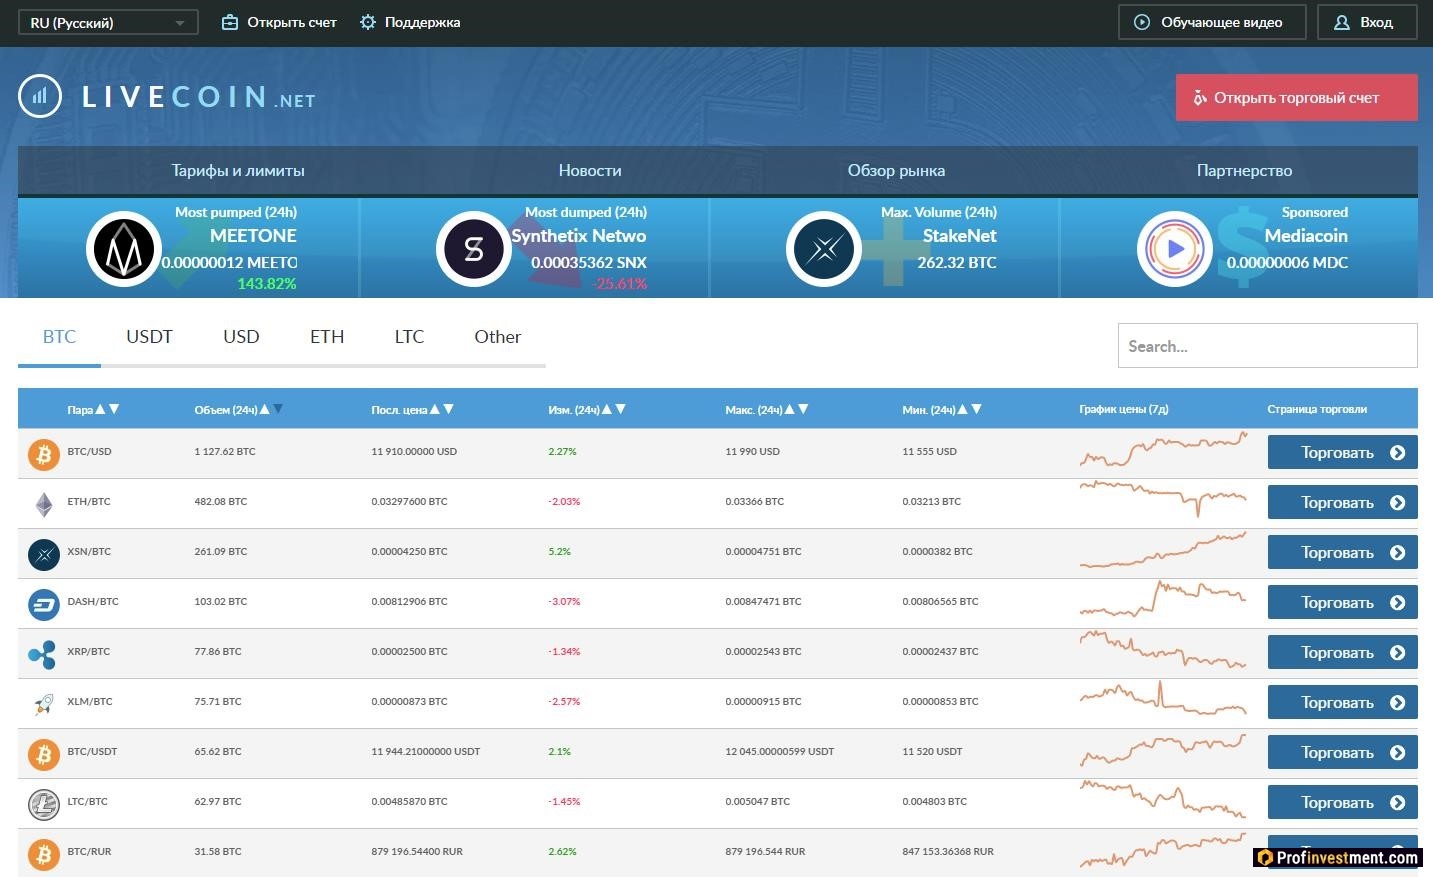Sort Макс. (24ч) ascending arrow
The width and height of the screenshot is (1433, 877).
[x=789, y=409]
